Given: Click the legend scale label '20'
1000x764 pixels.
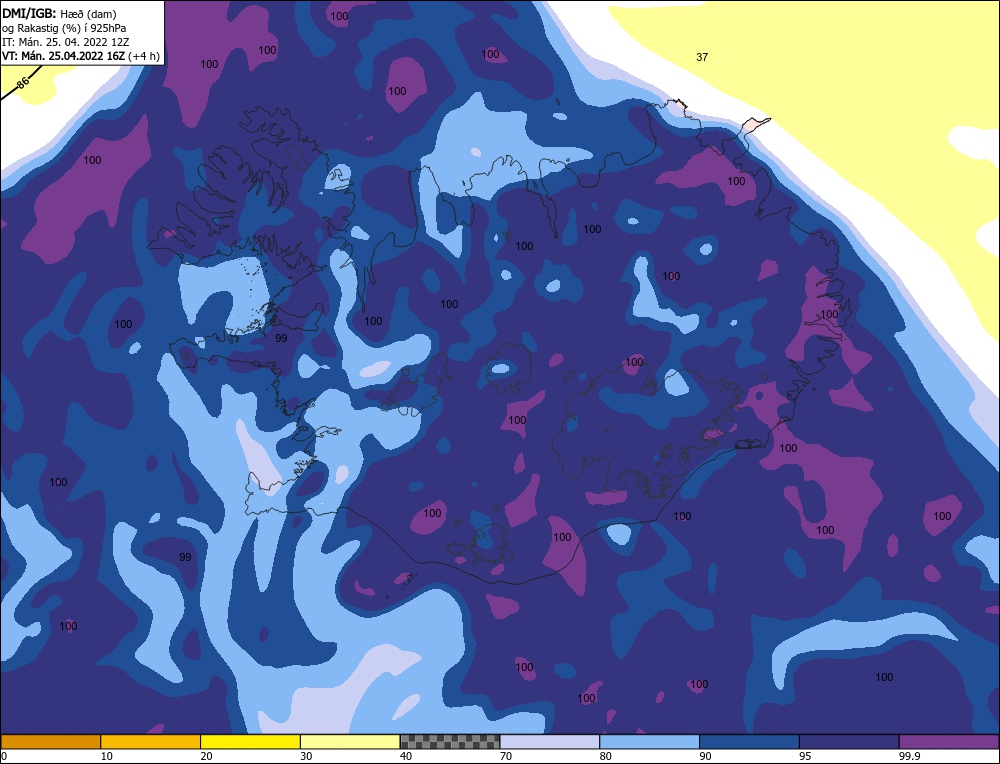Looking at the screenshot, I should tap(206, 757).
